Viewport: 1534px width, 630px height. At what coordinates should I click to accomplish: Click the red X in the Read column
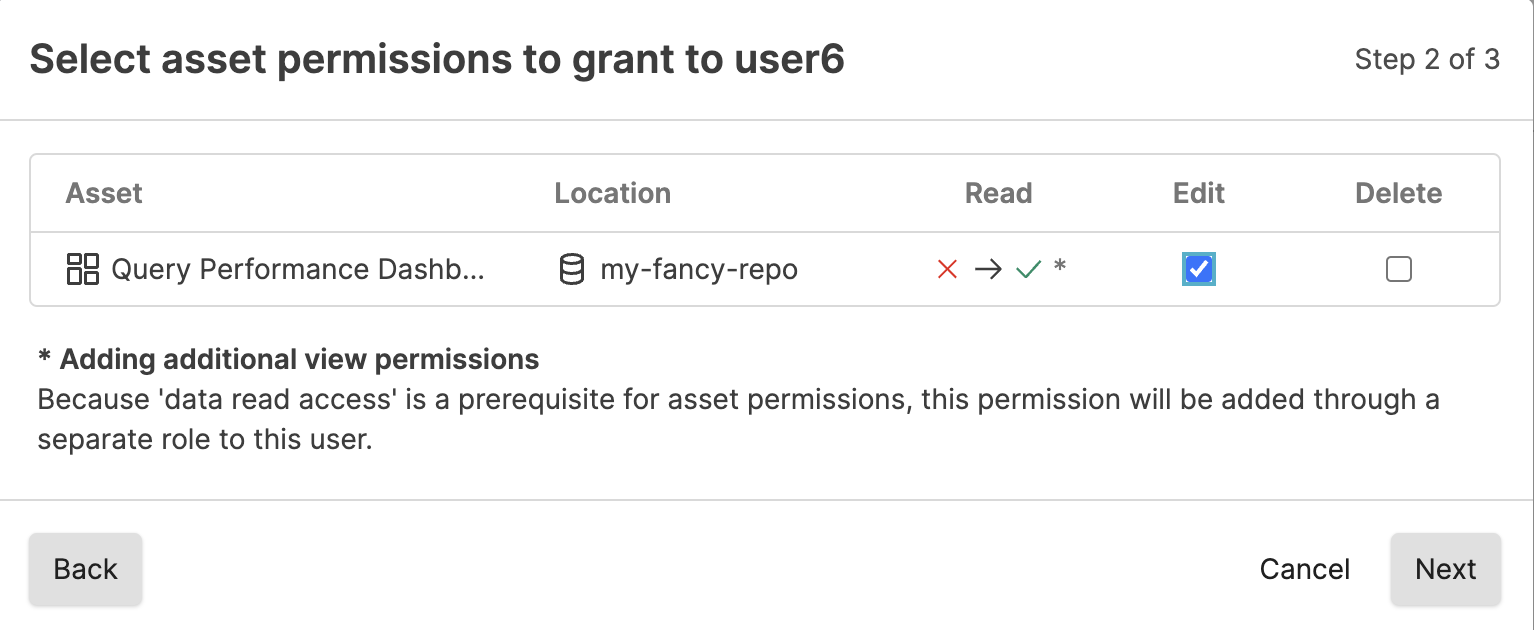(946, 268)
